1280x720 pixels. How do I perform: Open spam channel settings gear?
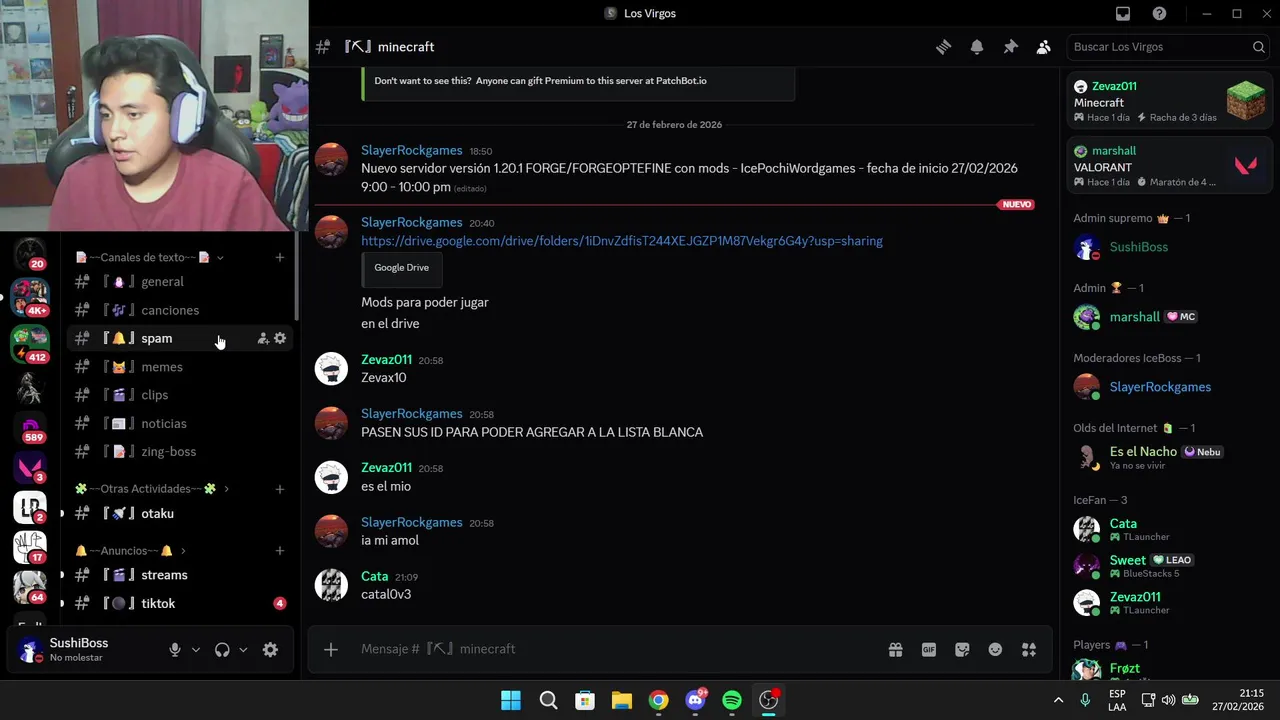[280, 338]
